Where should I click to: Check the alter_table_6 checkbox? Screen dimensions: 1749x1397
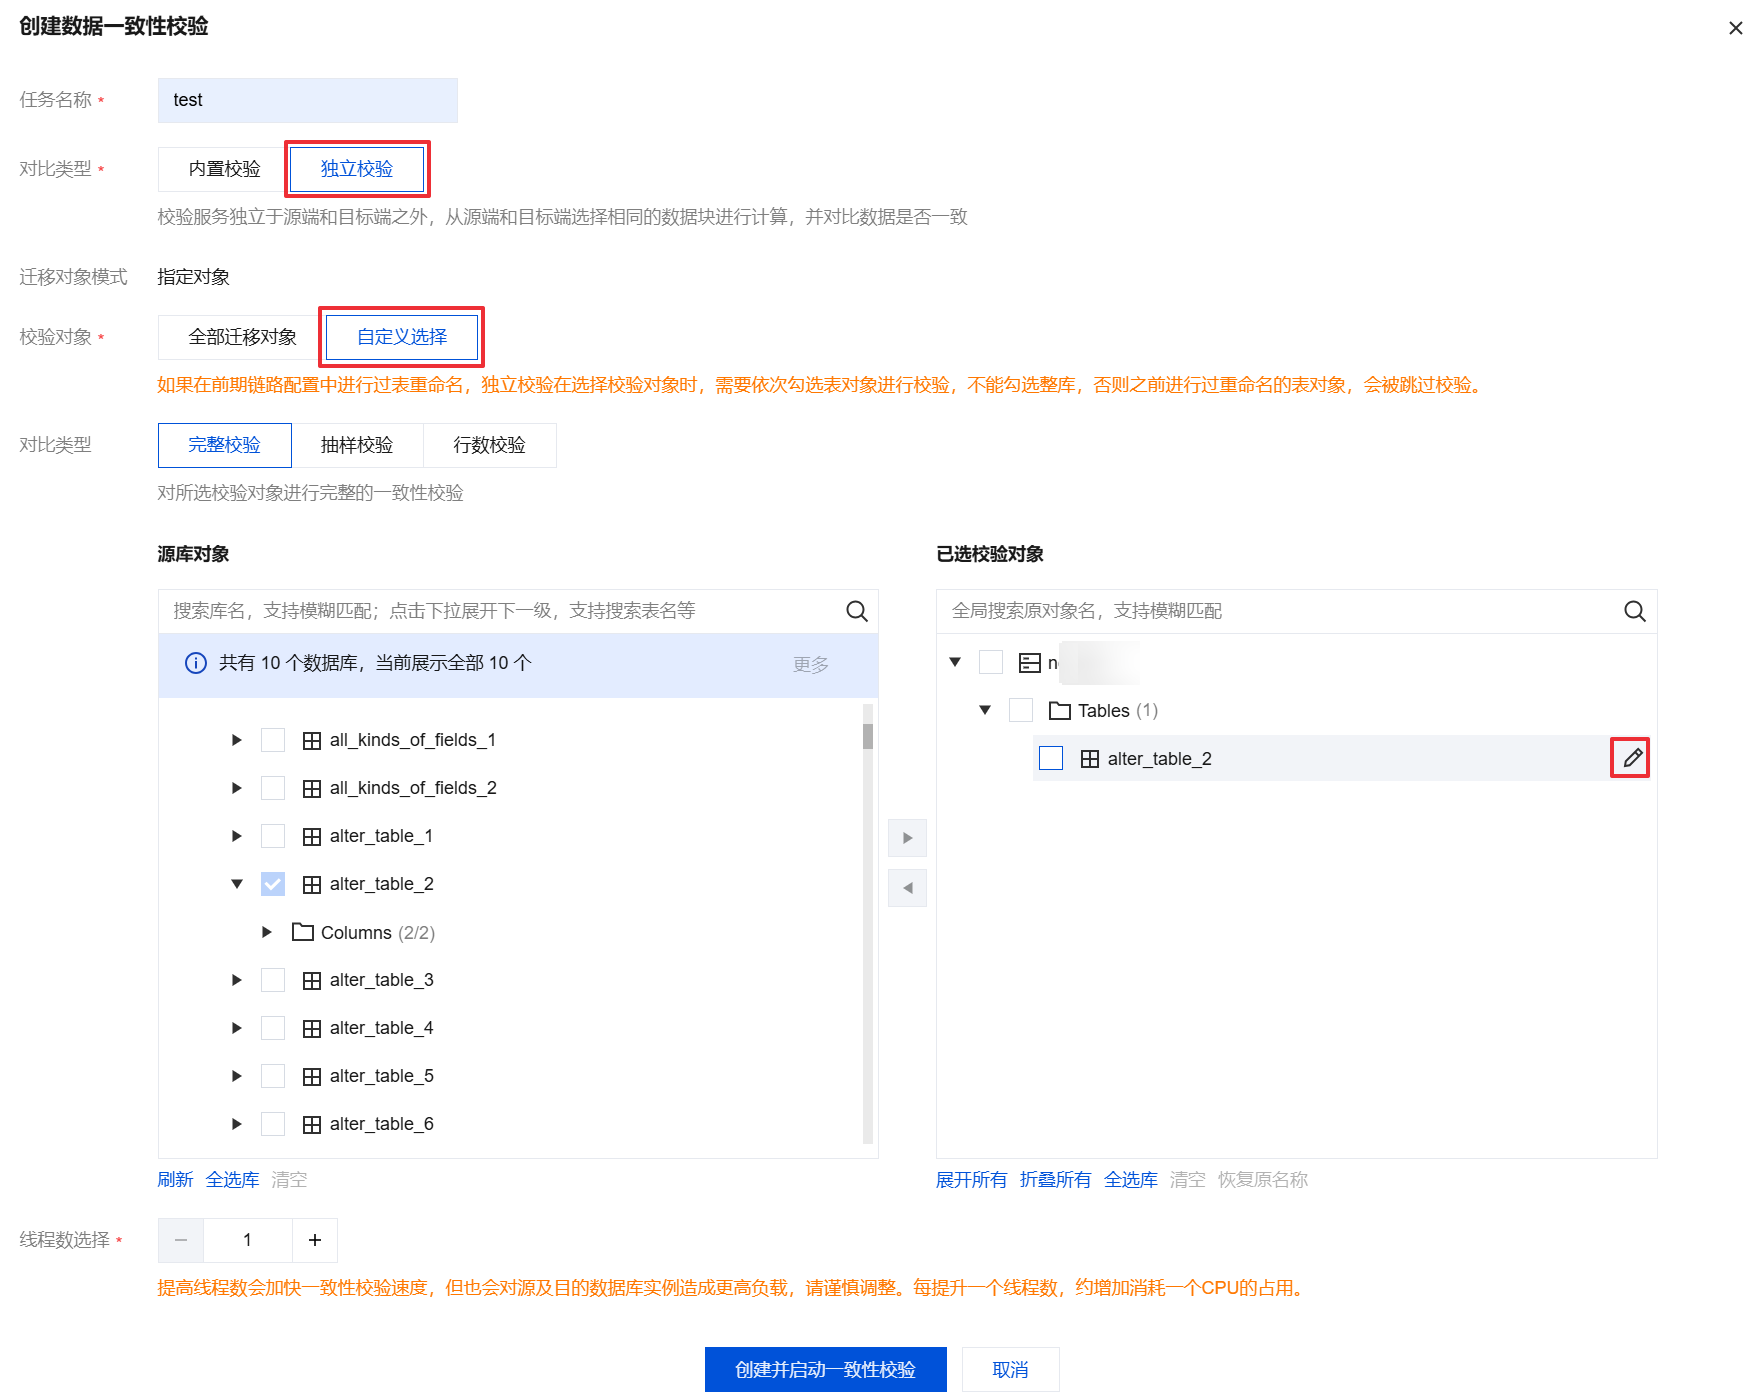point(273,1124)
